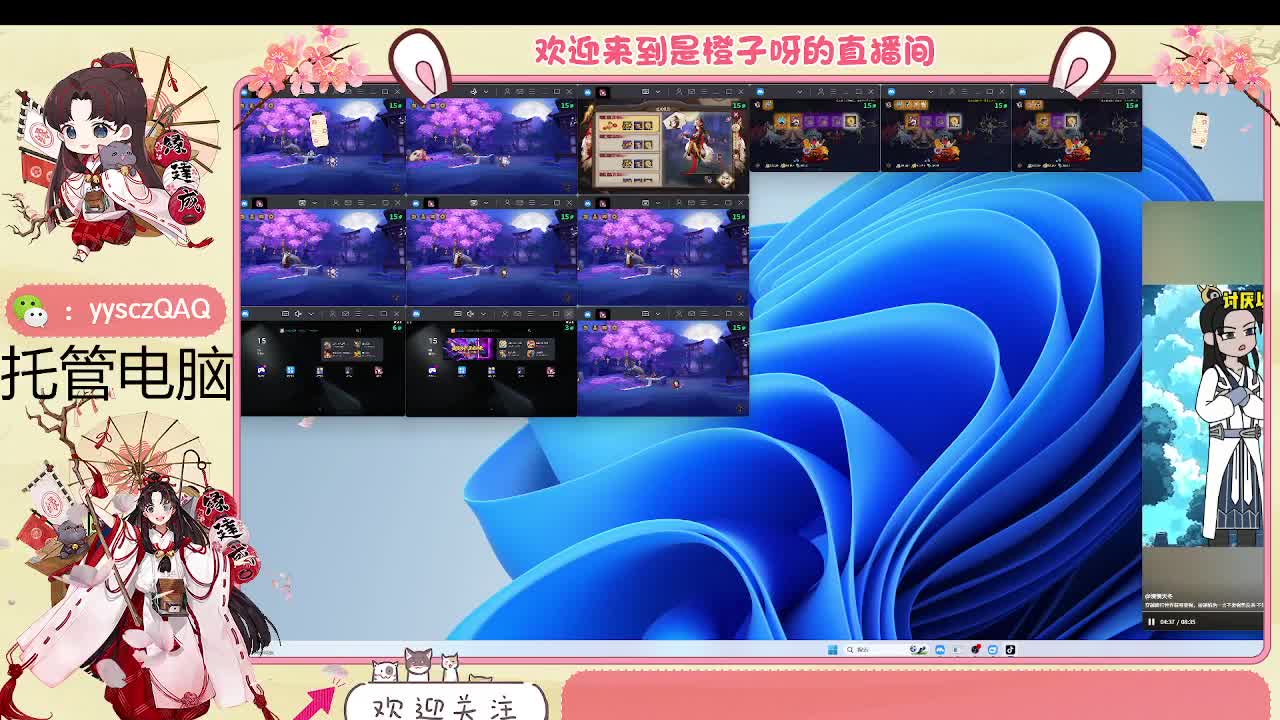Expand the title bar chevron in the top-row fourth emulator window
The width and height of the screenshot is (1280, 720).
tap(800, 91)
